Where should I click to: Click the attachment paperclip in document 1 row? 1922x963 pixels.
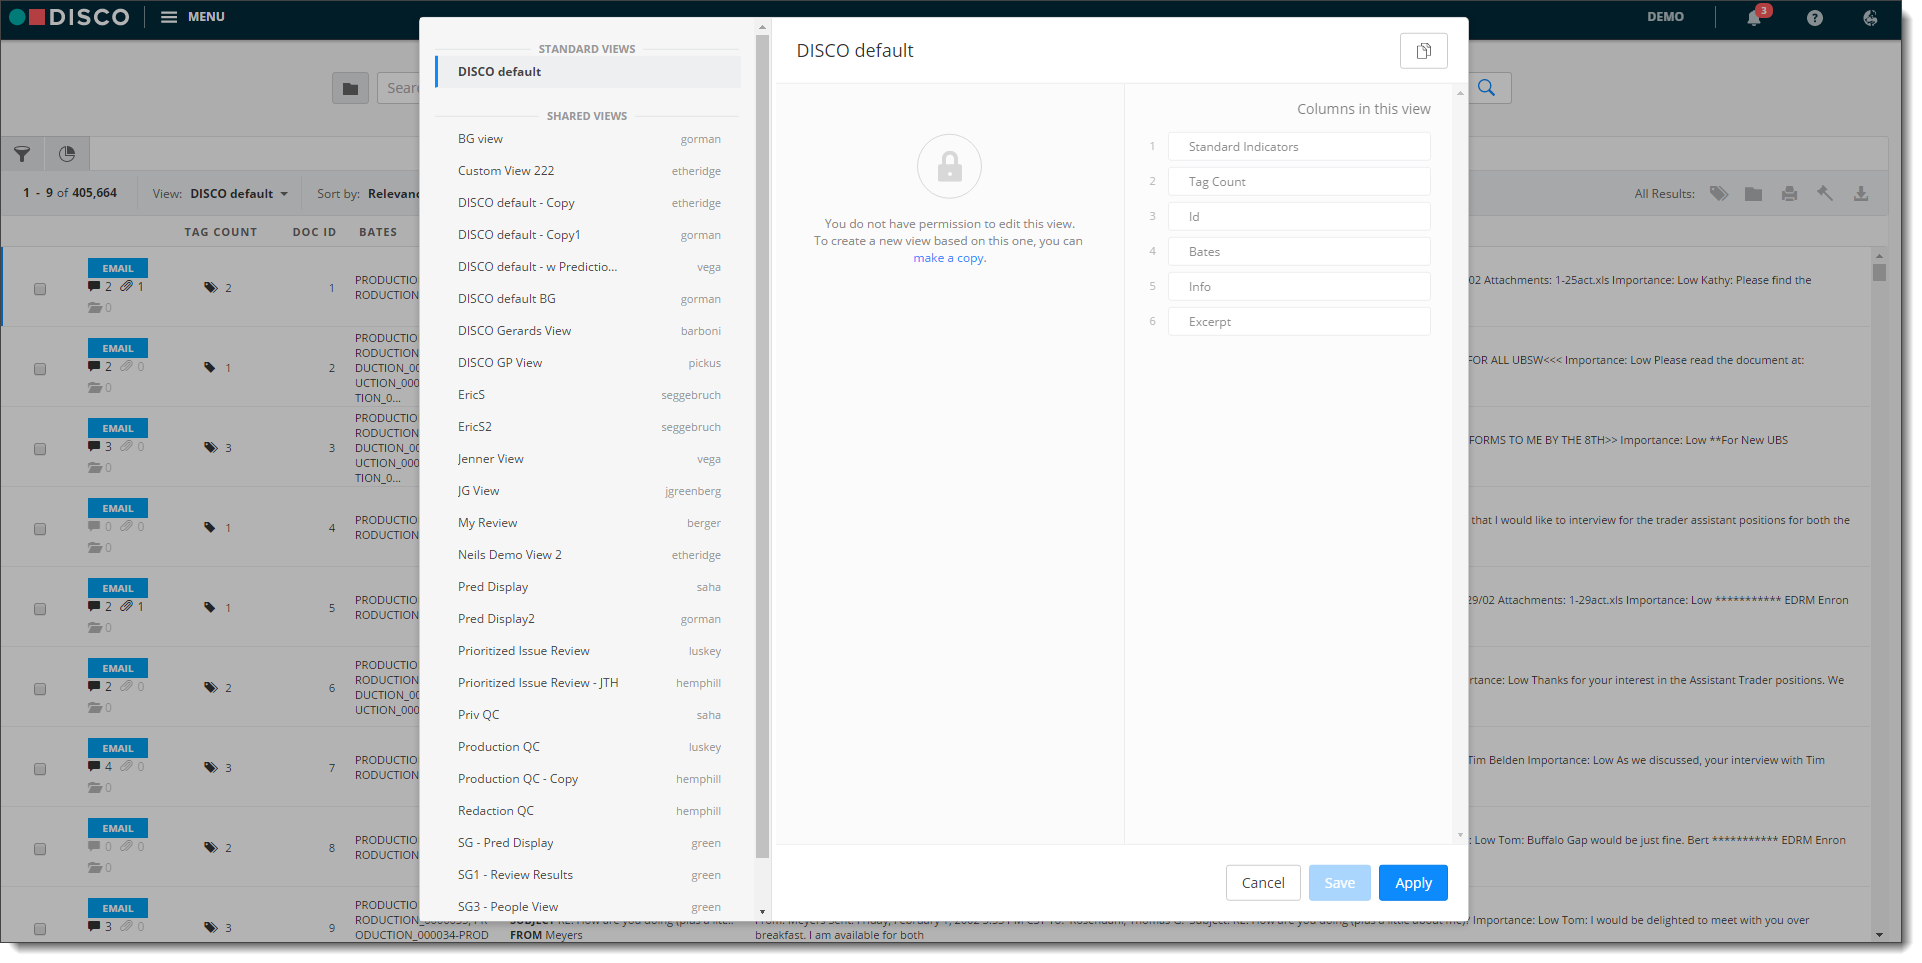point(127,287)
